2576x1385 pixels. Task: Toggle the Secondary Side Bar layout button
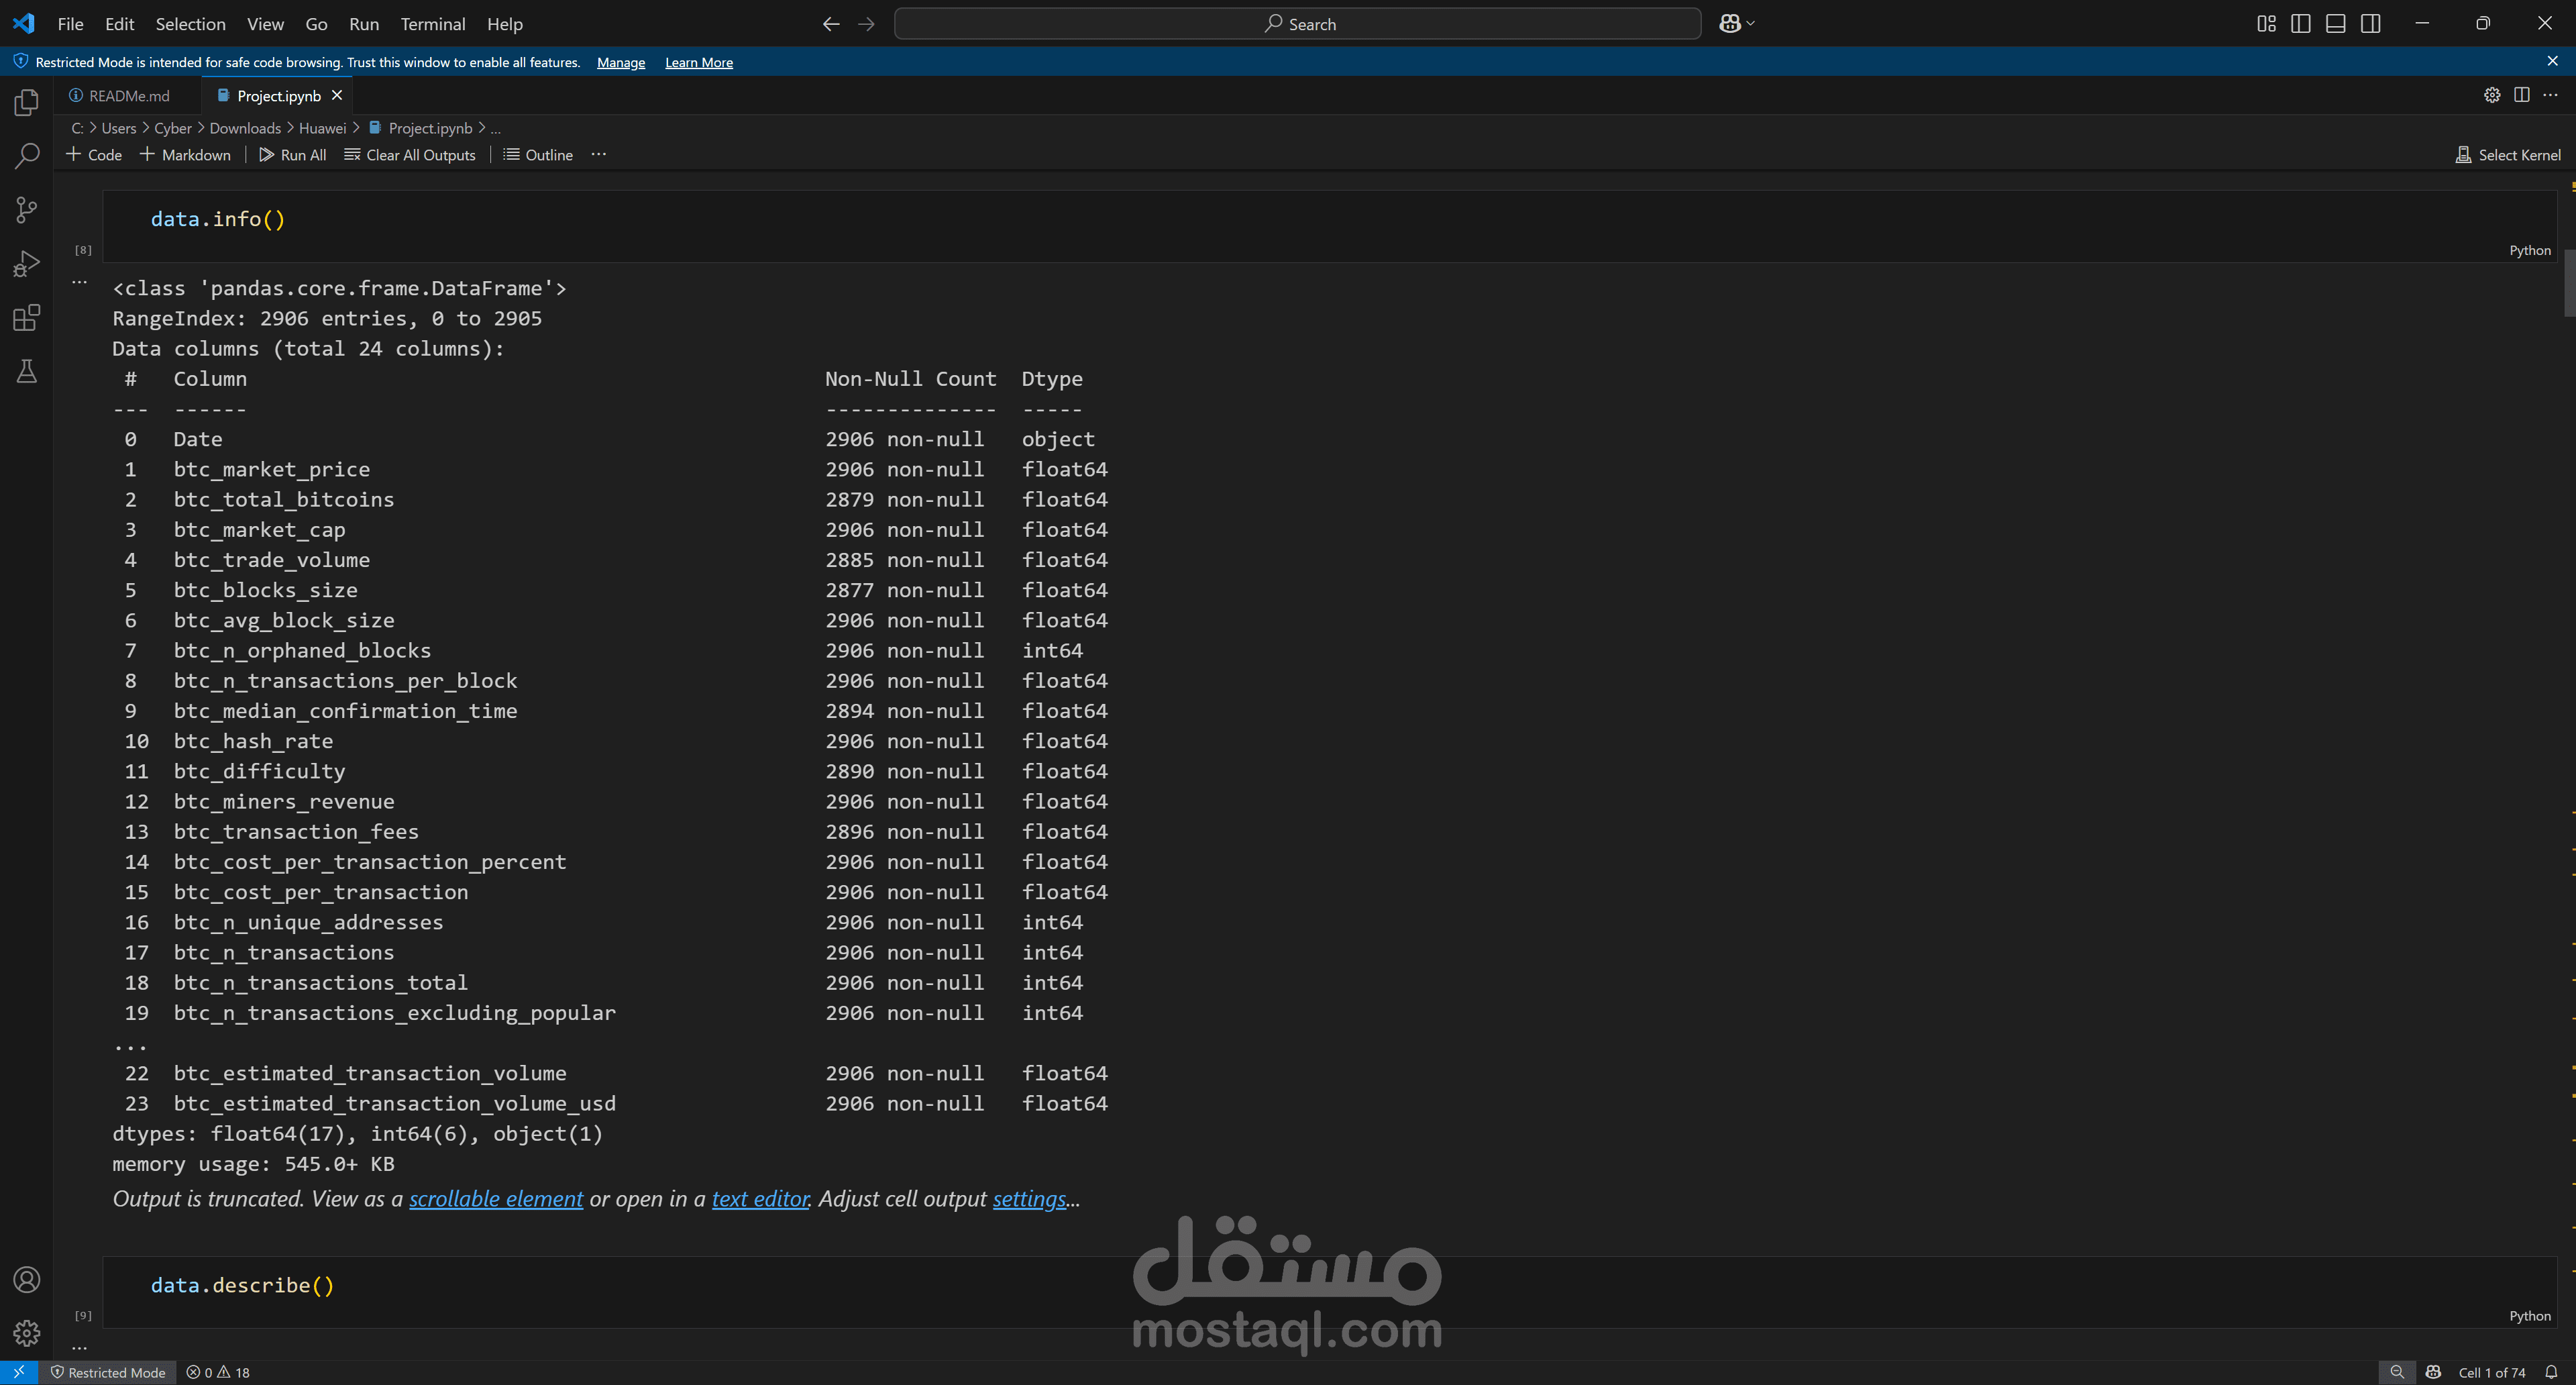coord(2370,24)
